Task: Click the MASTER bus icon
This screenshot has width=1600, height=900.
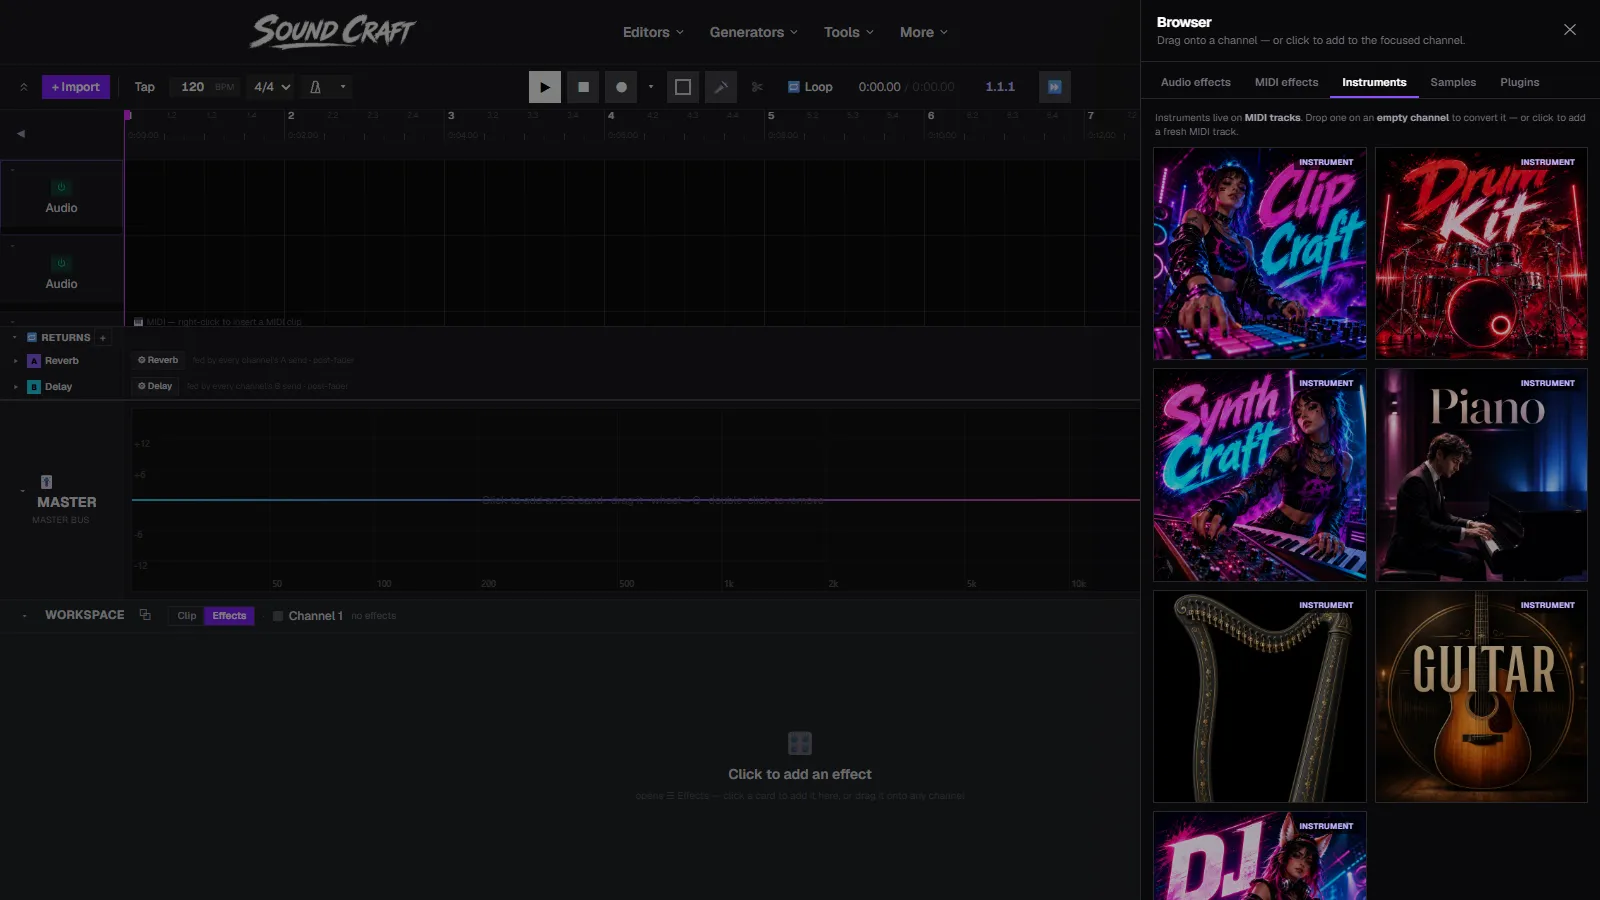Action: 46,482
